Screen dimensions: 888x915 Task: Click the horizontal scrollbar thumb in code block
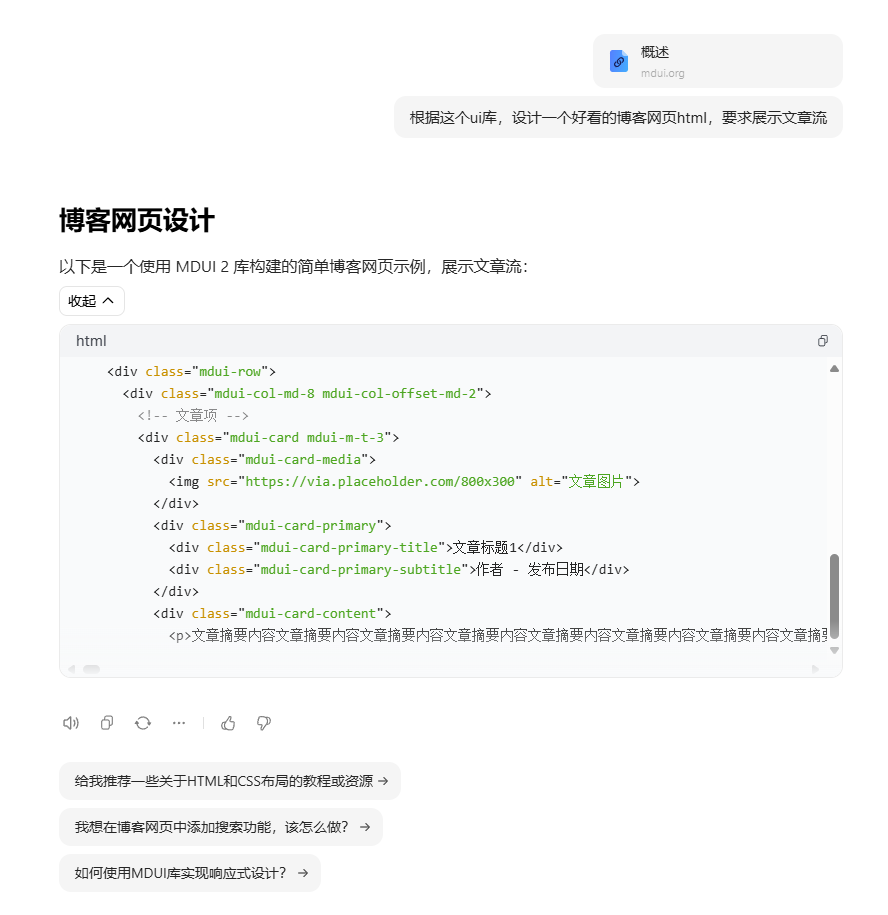pyautogui.click(x=92, y=669)
